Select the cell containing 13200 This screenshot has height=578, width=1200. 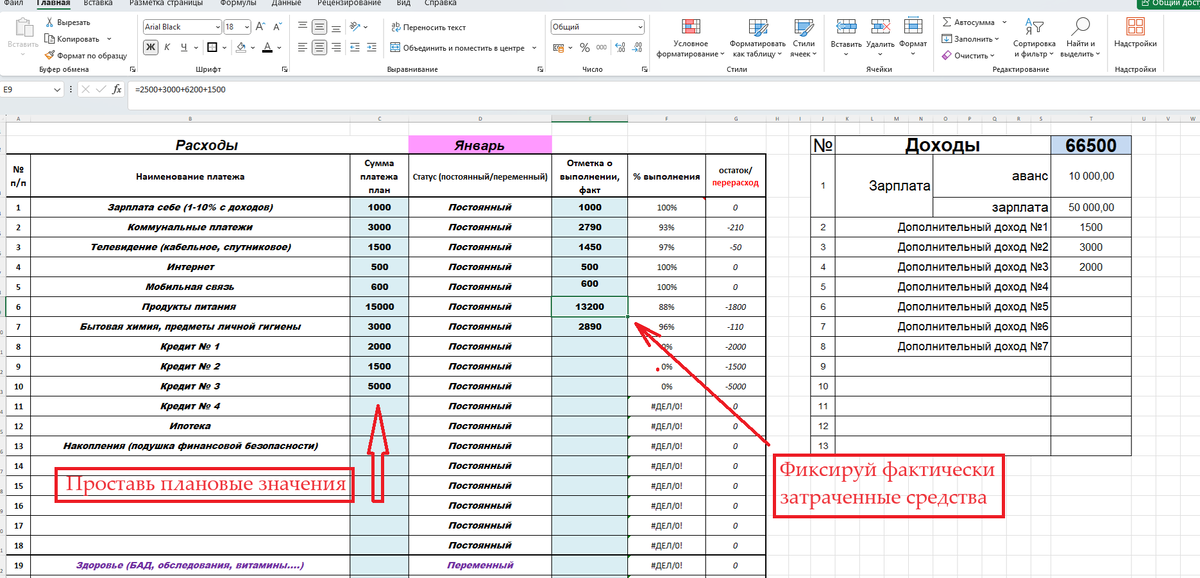pos(590,306)
